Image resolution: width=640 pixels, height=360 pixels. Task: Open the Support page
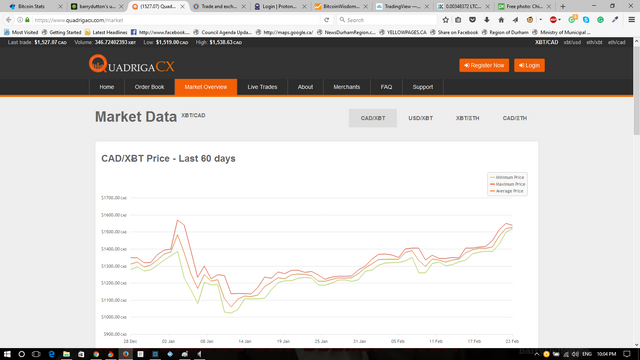(422, 87)
